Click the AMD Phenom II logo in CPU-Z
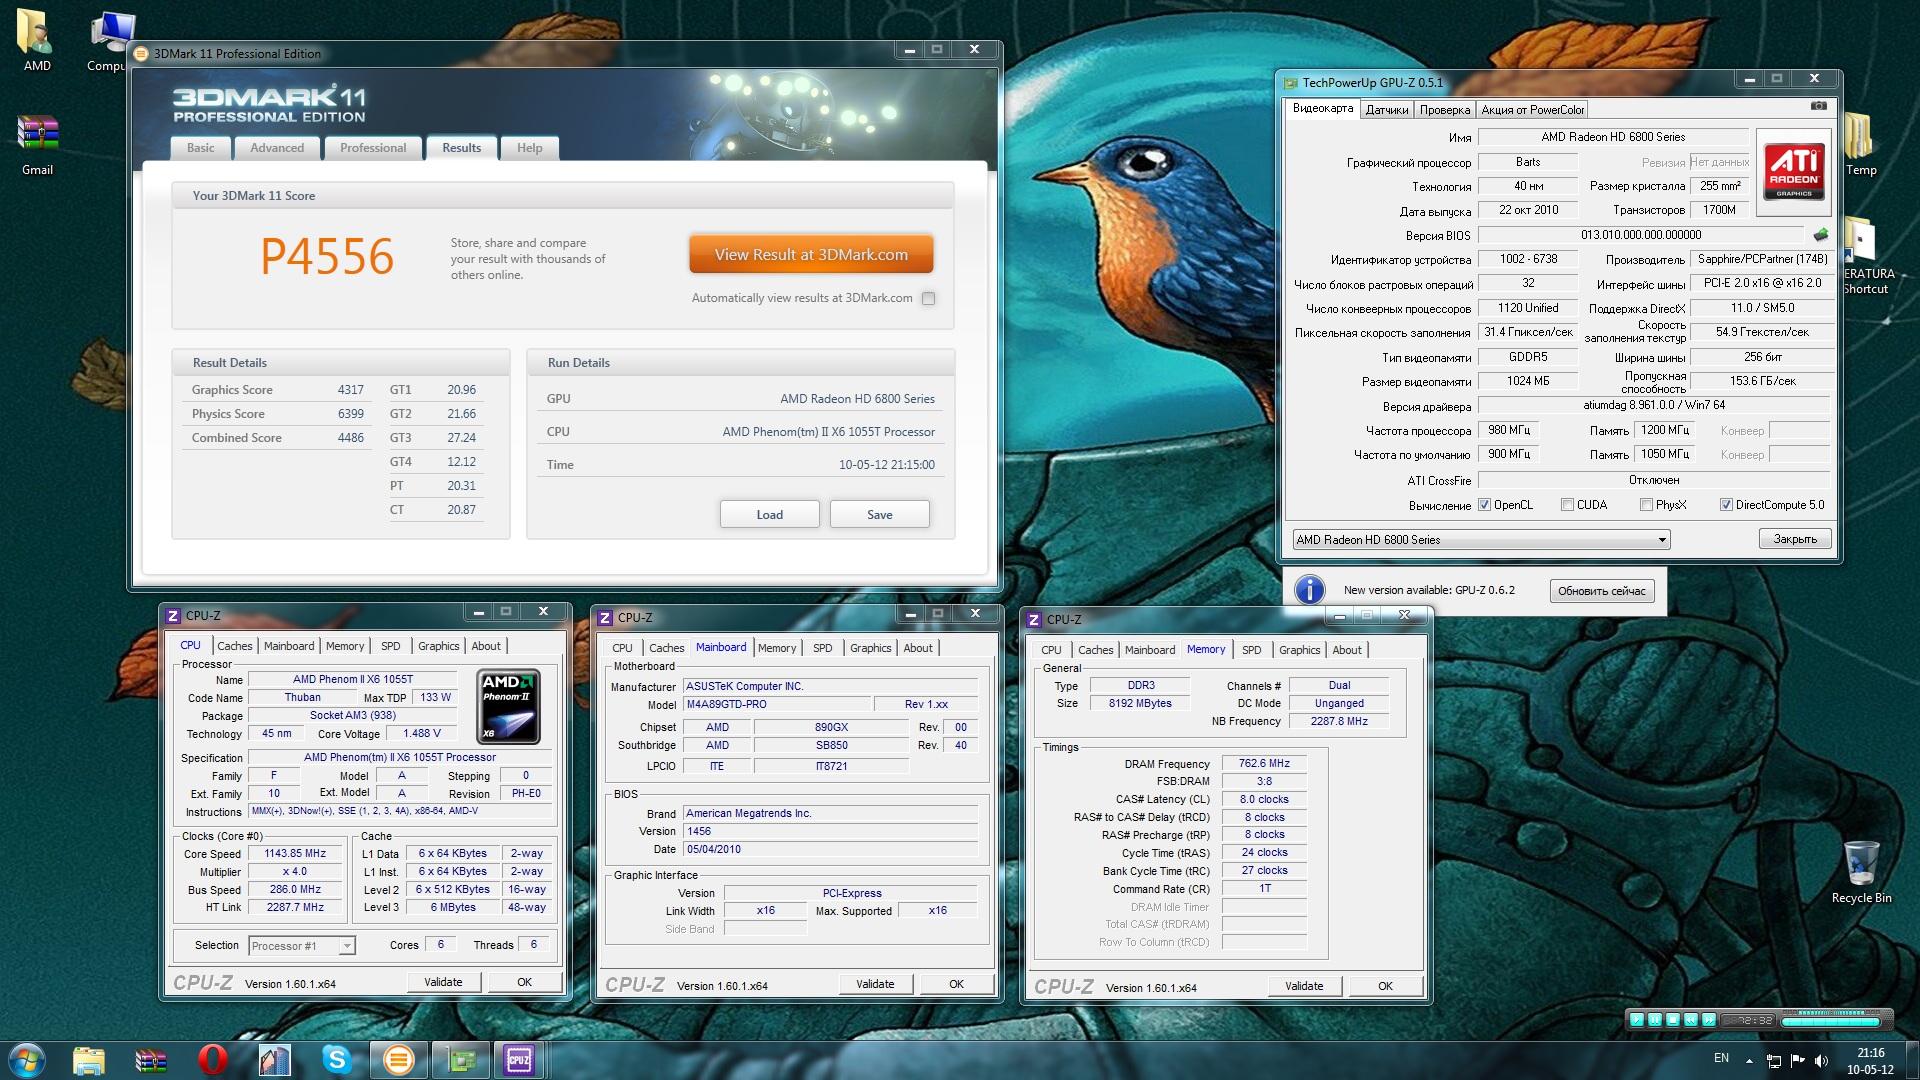Image resolution: width=1920 pixels, height=1080 pixels. (x=508, y=706)
